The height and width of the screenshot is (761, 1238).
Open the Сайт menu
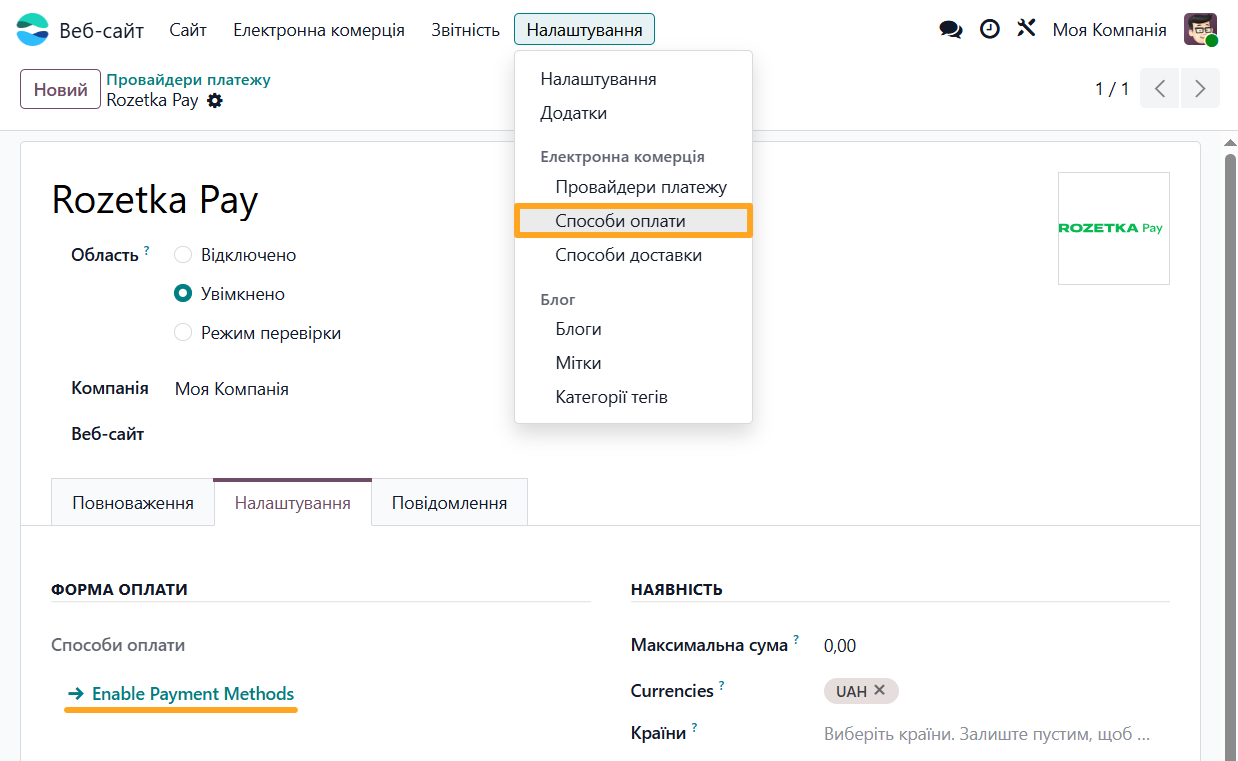(x=188, y=30)
